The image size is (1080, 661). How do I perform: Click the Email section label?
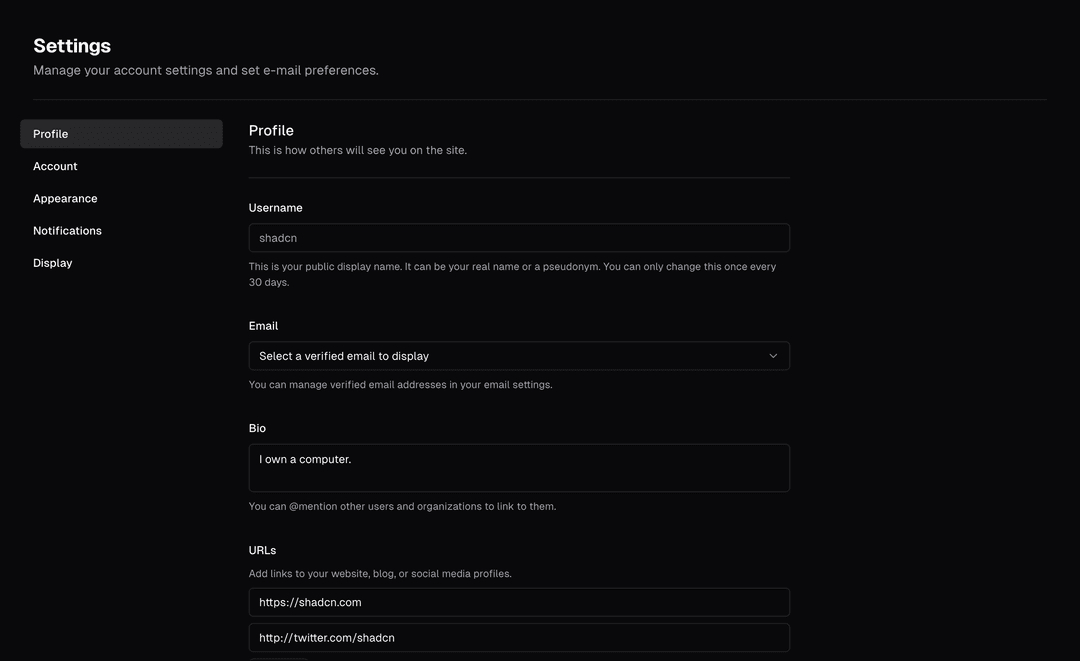pyautogui.click(x=263, y=325)
